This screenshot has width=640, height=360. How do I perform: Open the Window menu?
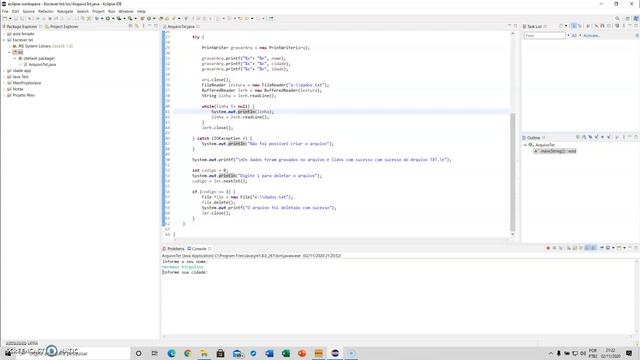click(x=126, y=11)
